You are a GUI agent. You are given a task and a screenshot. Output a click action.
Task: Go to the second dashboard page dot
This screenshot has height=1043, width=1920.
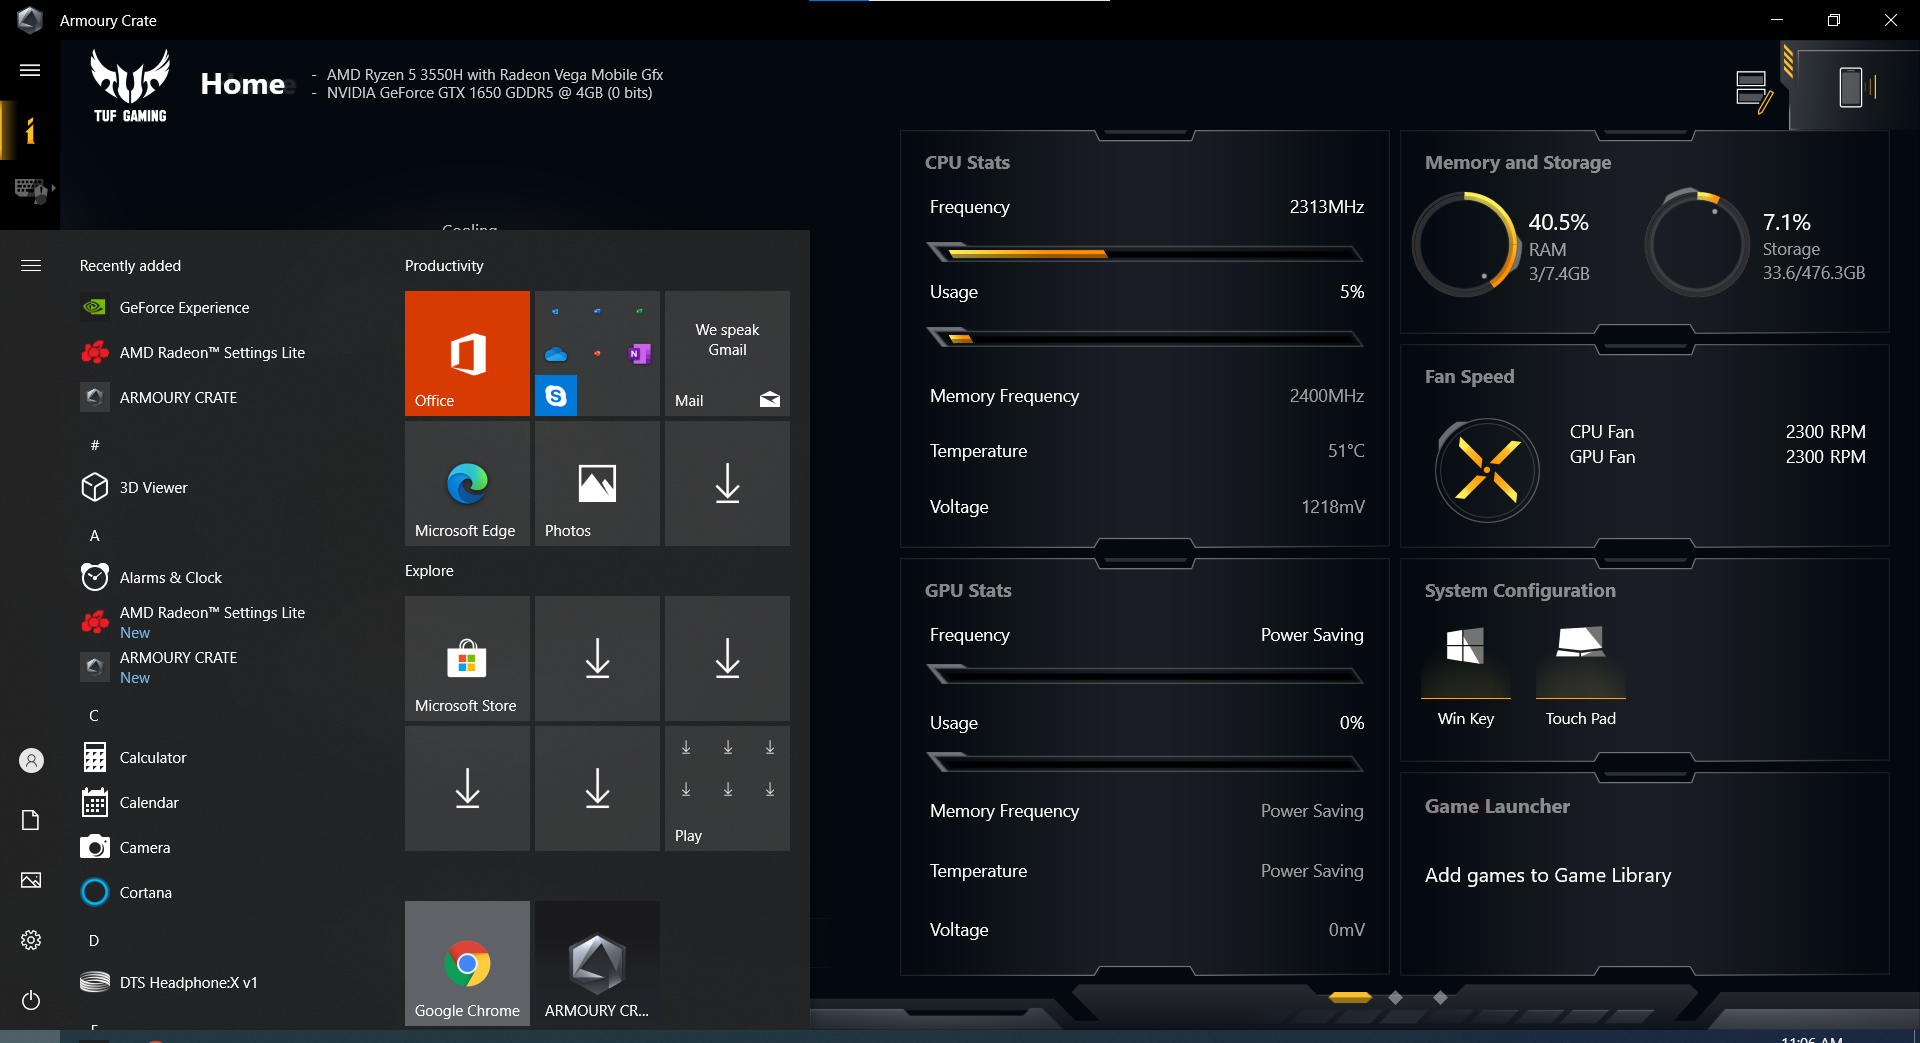[1396, 997]
